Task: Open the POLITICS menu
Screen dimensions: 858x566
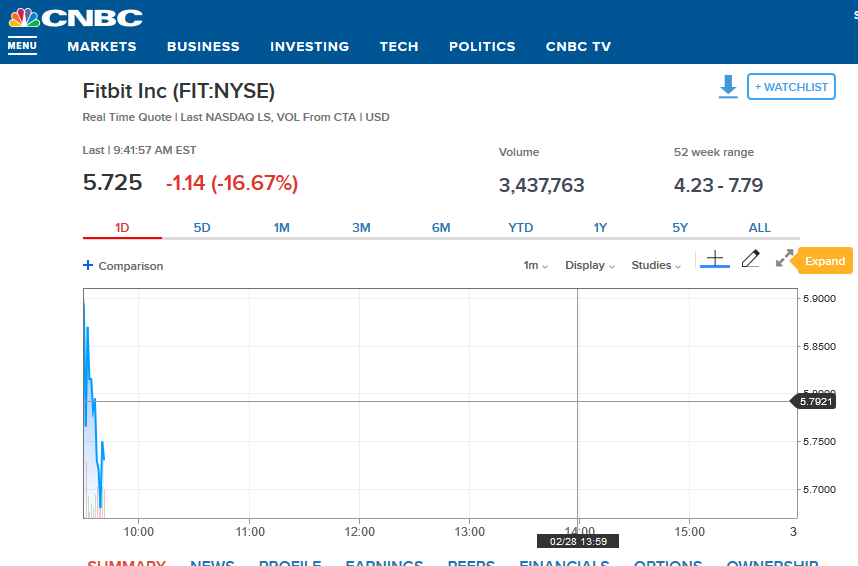Action: pyautogui.click(x=482, y=47)
